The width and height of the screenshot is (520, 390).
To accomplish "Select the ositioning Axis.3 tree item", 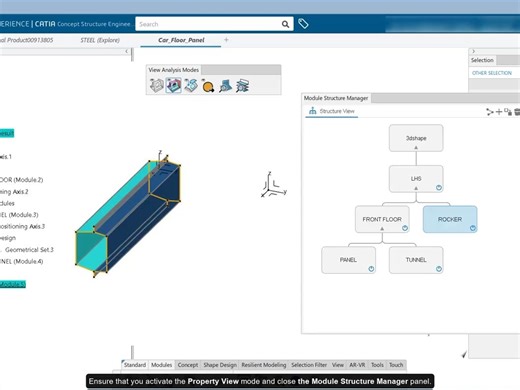I will [x=22, y=226].
